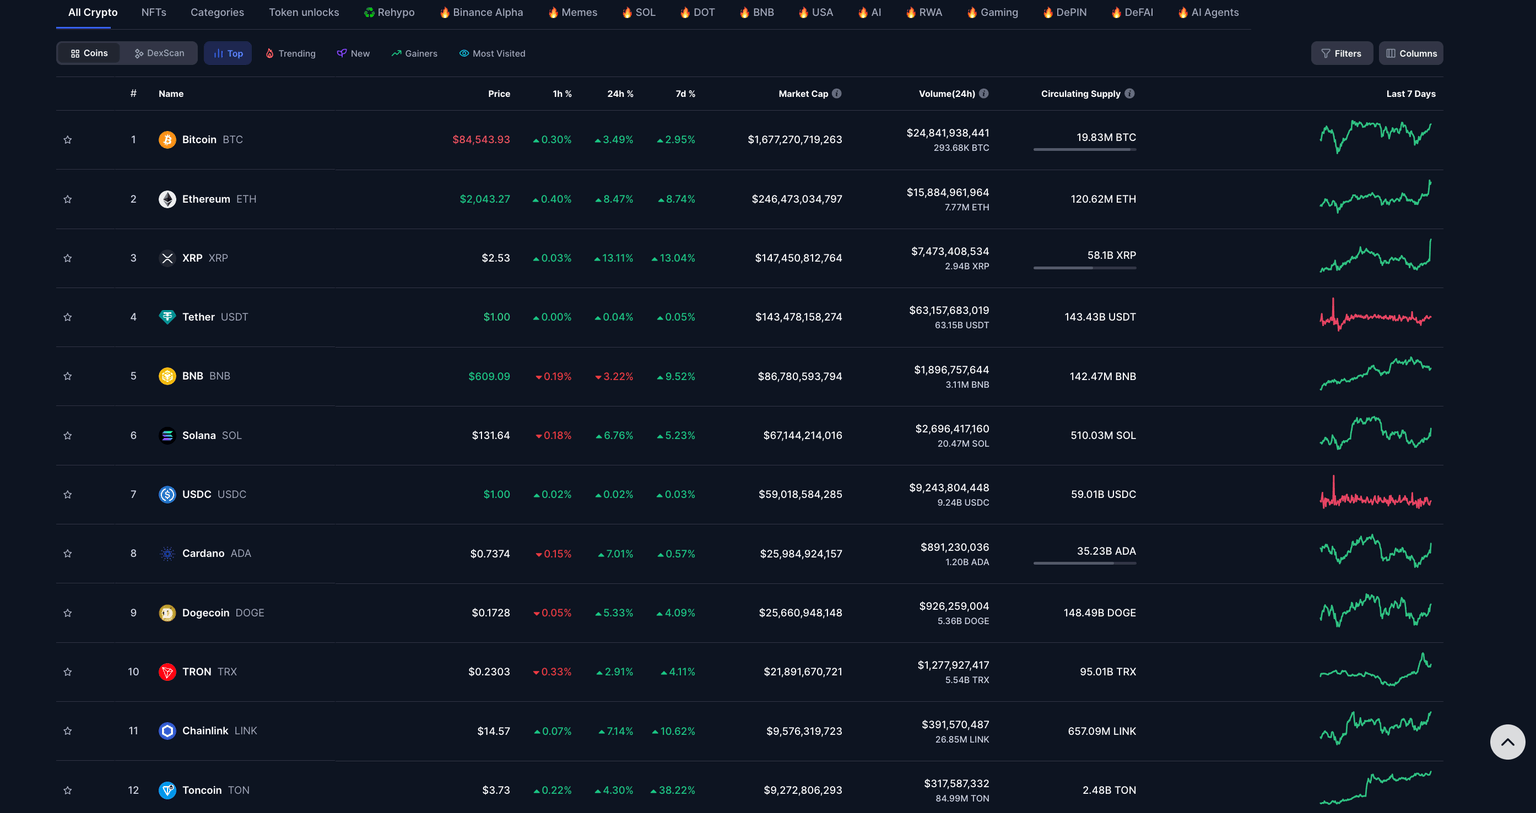This screenshot has height=813, width=1536.
Task: Add Bitcoin to watchlist via star
Action: coord(67,139)
